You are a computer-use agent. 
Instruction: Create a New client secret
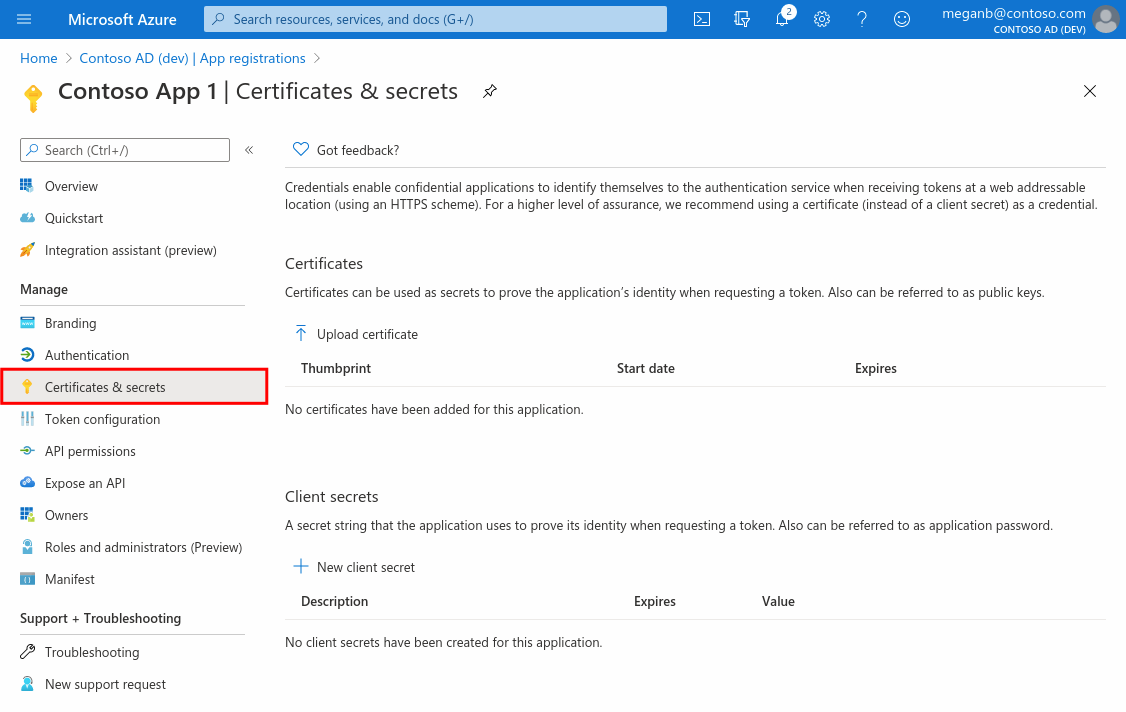coord(364,567)
